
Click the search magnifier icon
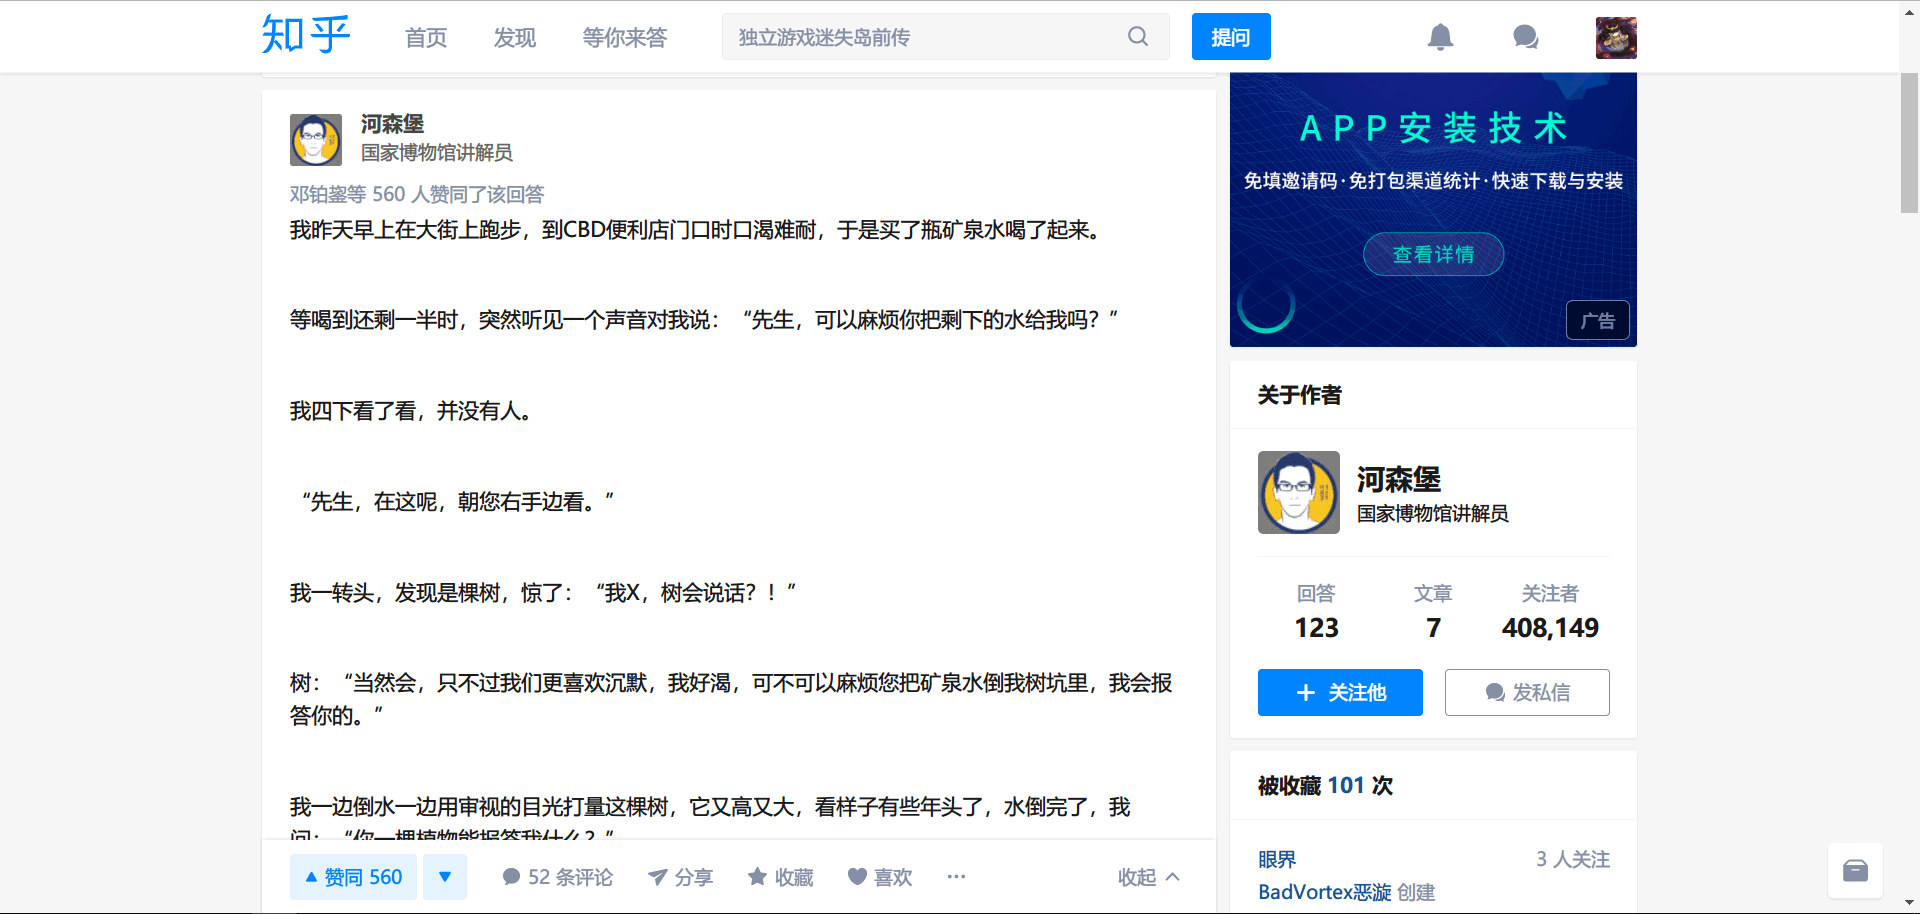point(1137,37)
